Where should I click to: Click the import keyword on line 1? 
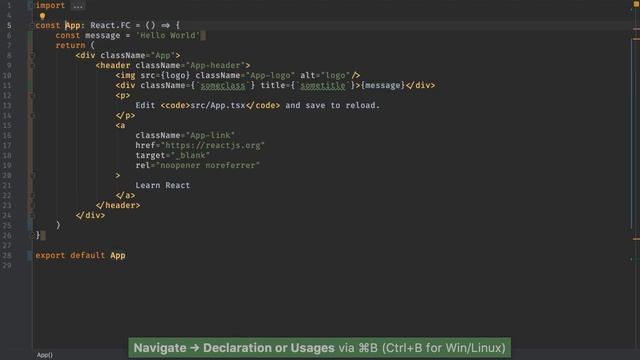(50, 6)
